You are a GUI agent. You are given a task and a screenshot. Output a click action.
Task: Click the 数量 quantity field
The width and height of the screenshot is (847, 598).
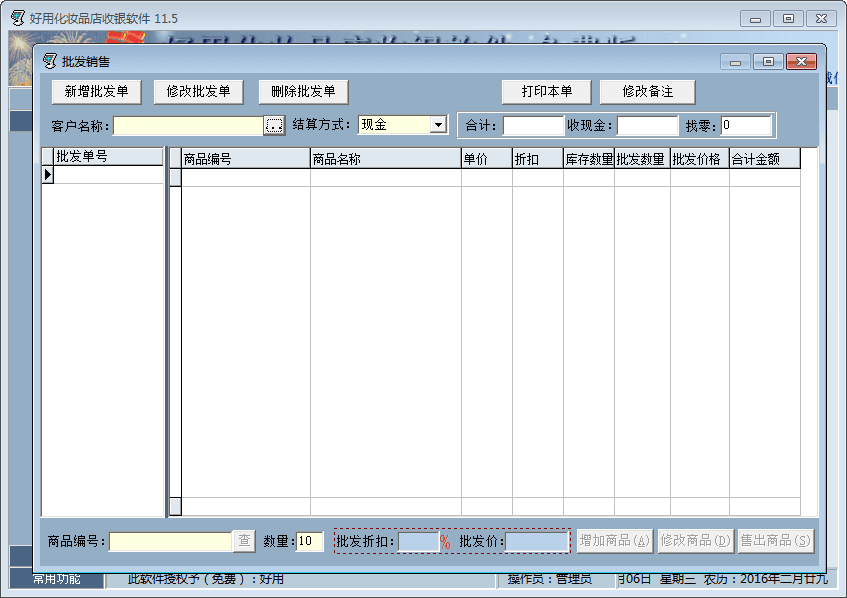coord(310,541)
